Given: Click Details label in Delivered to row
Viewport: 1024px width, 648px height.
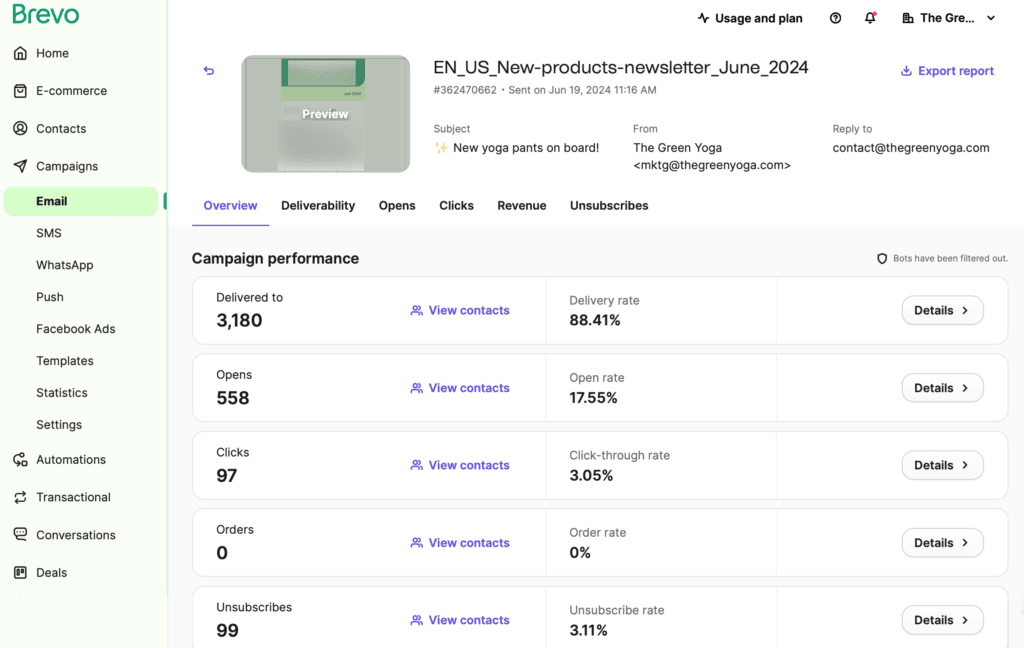Looking at the screenshot, I should tap(933, 310).
